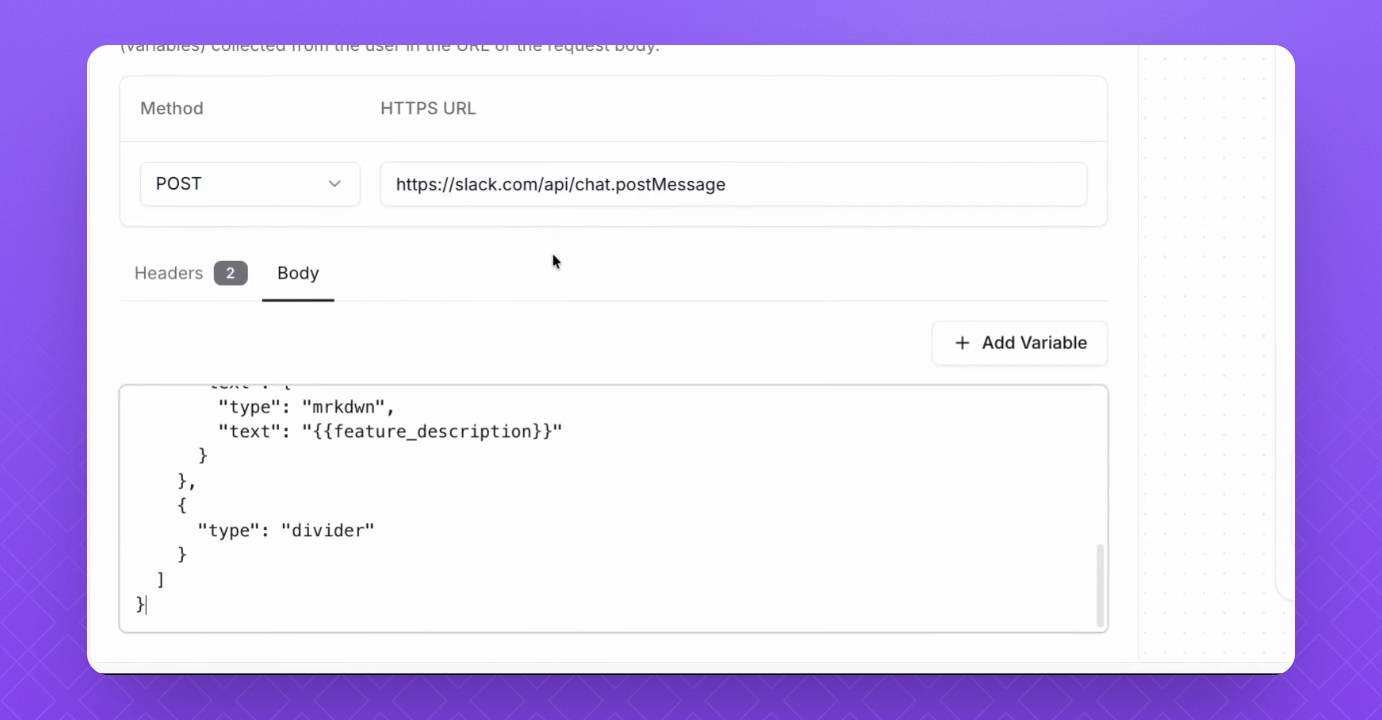Screen dimensions: 1382x720
Task: Open the POST method dropdown
Action: pos(249,185)
